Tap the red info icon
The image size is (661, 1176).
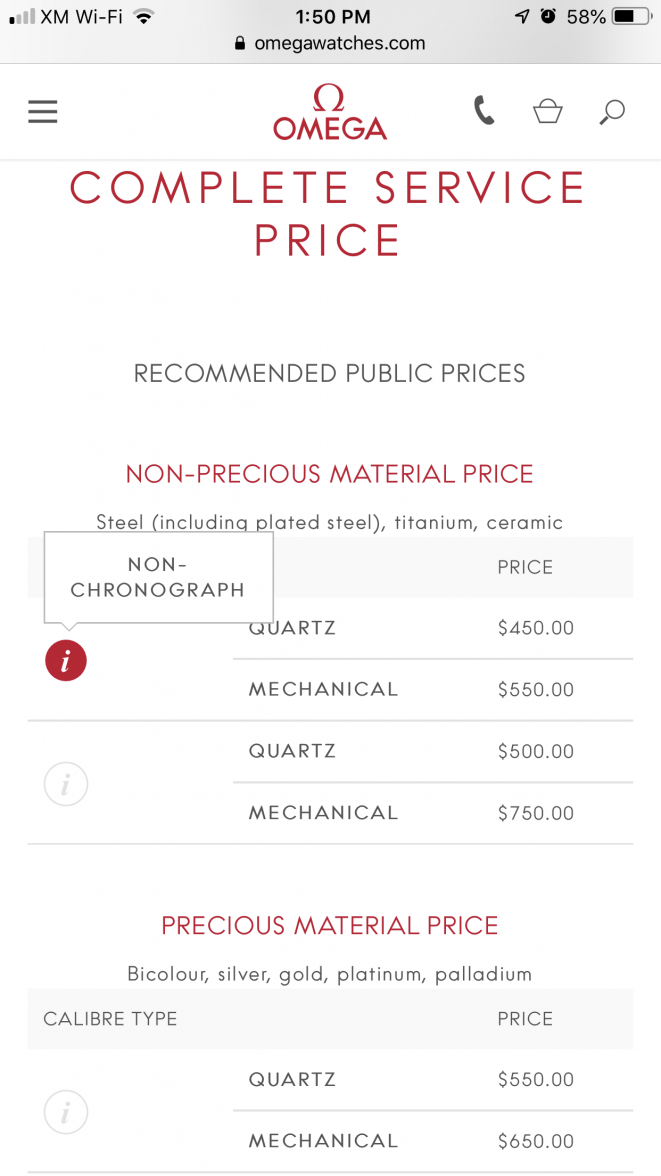coord(66,660)
